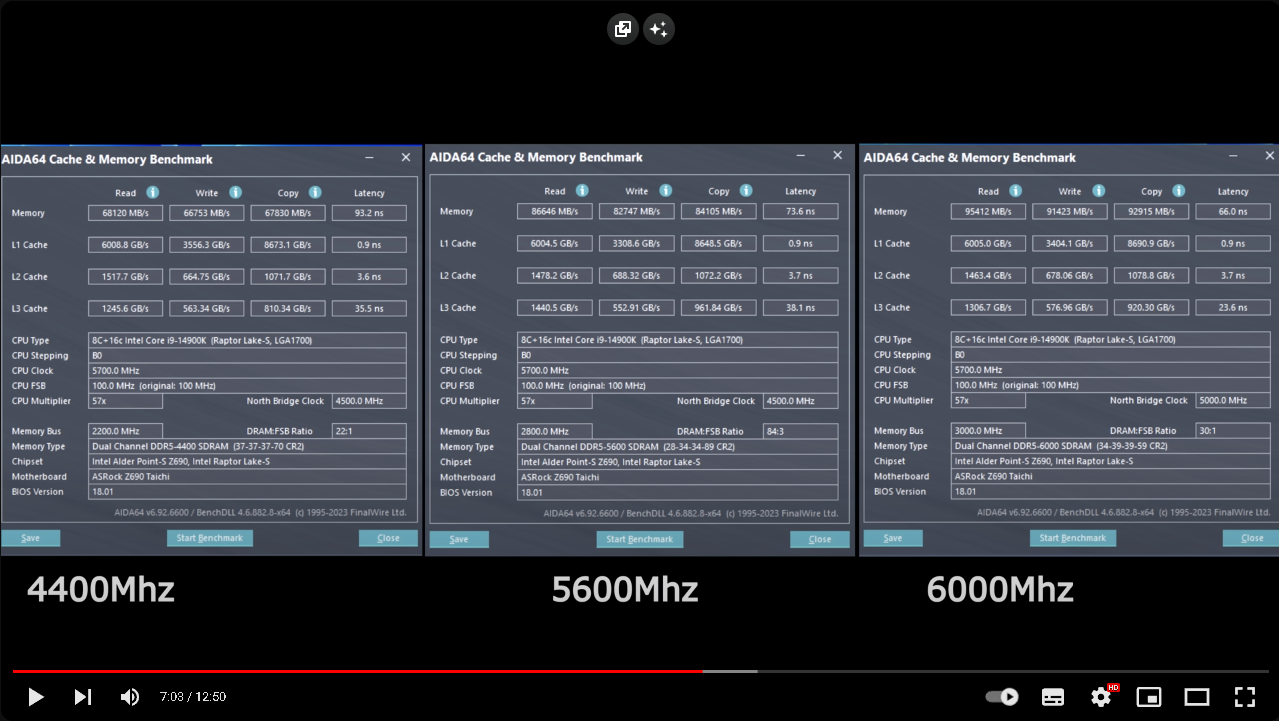The width and height of the screenshot is (1279, 721).
Task: Click Dual Channel DDR5-5600 SDRAM memory type
Action: tap(678, 447)
